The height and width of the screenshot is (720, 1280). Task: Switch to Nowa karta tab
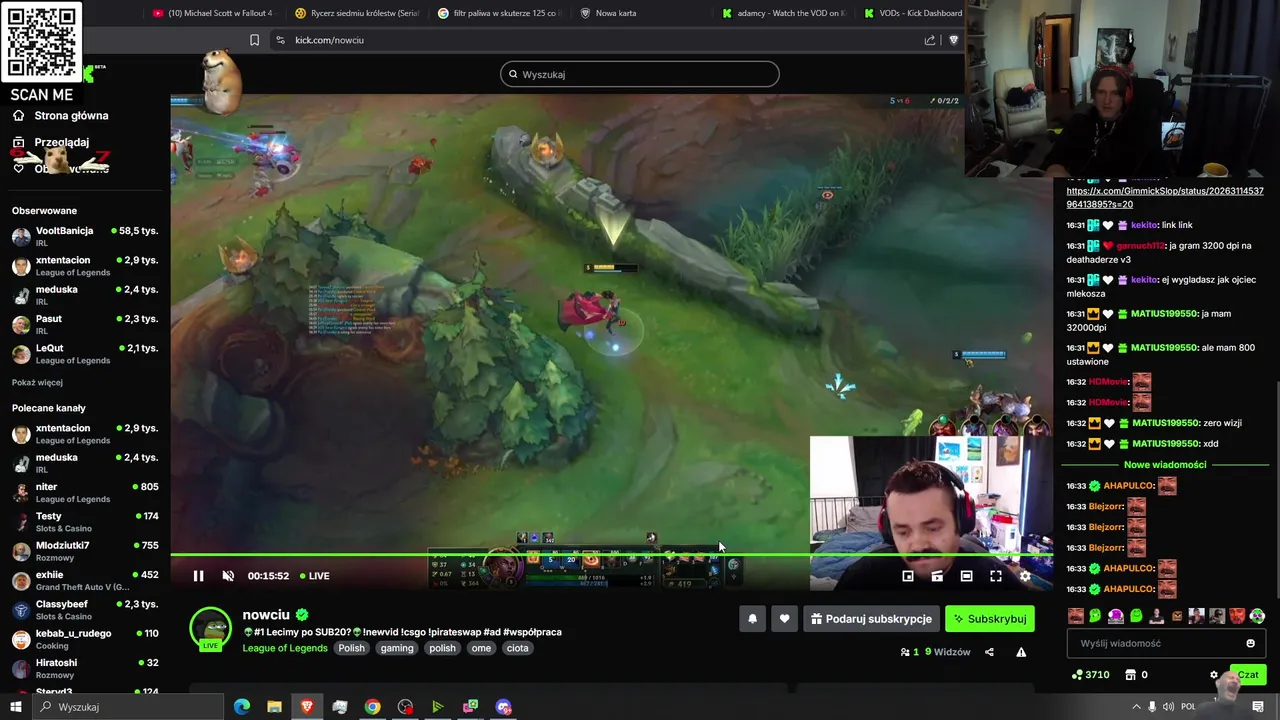click(610, 13)
